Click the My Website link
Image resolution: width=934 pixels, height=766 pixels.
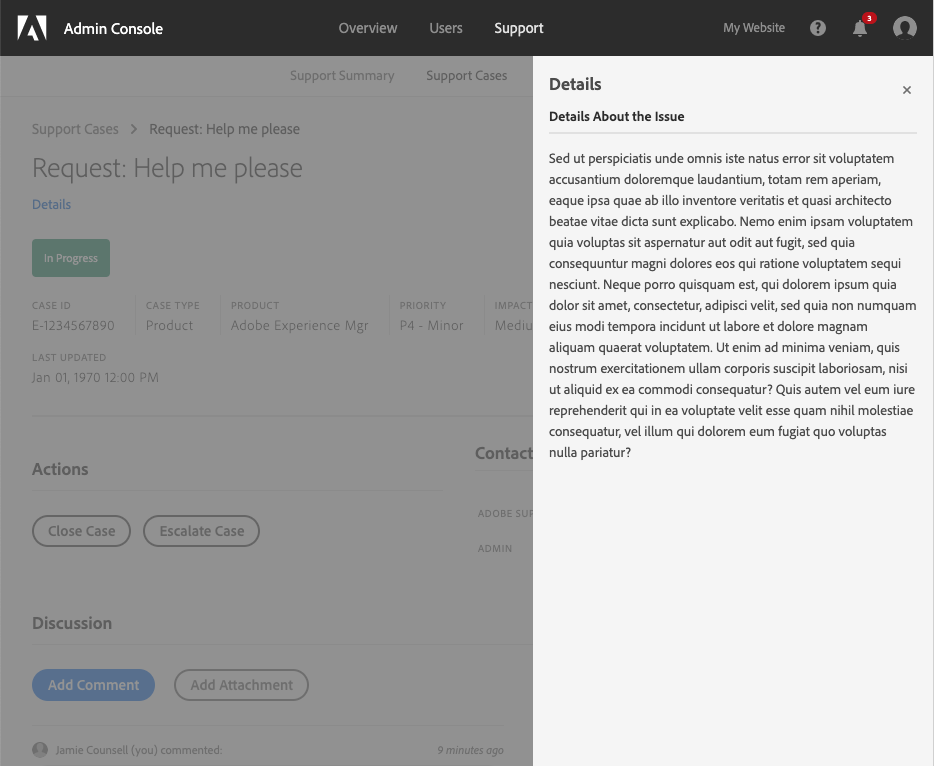754,28
